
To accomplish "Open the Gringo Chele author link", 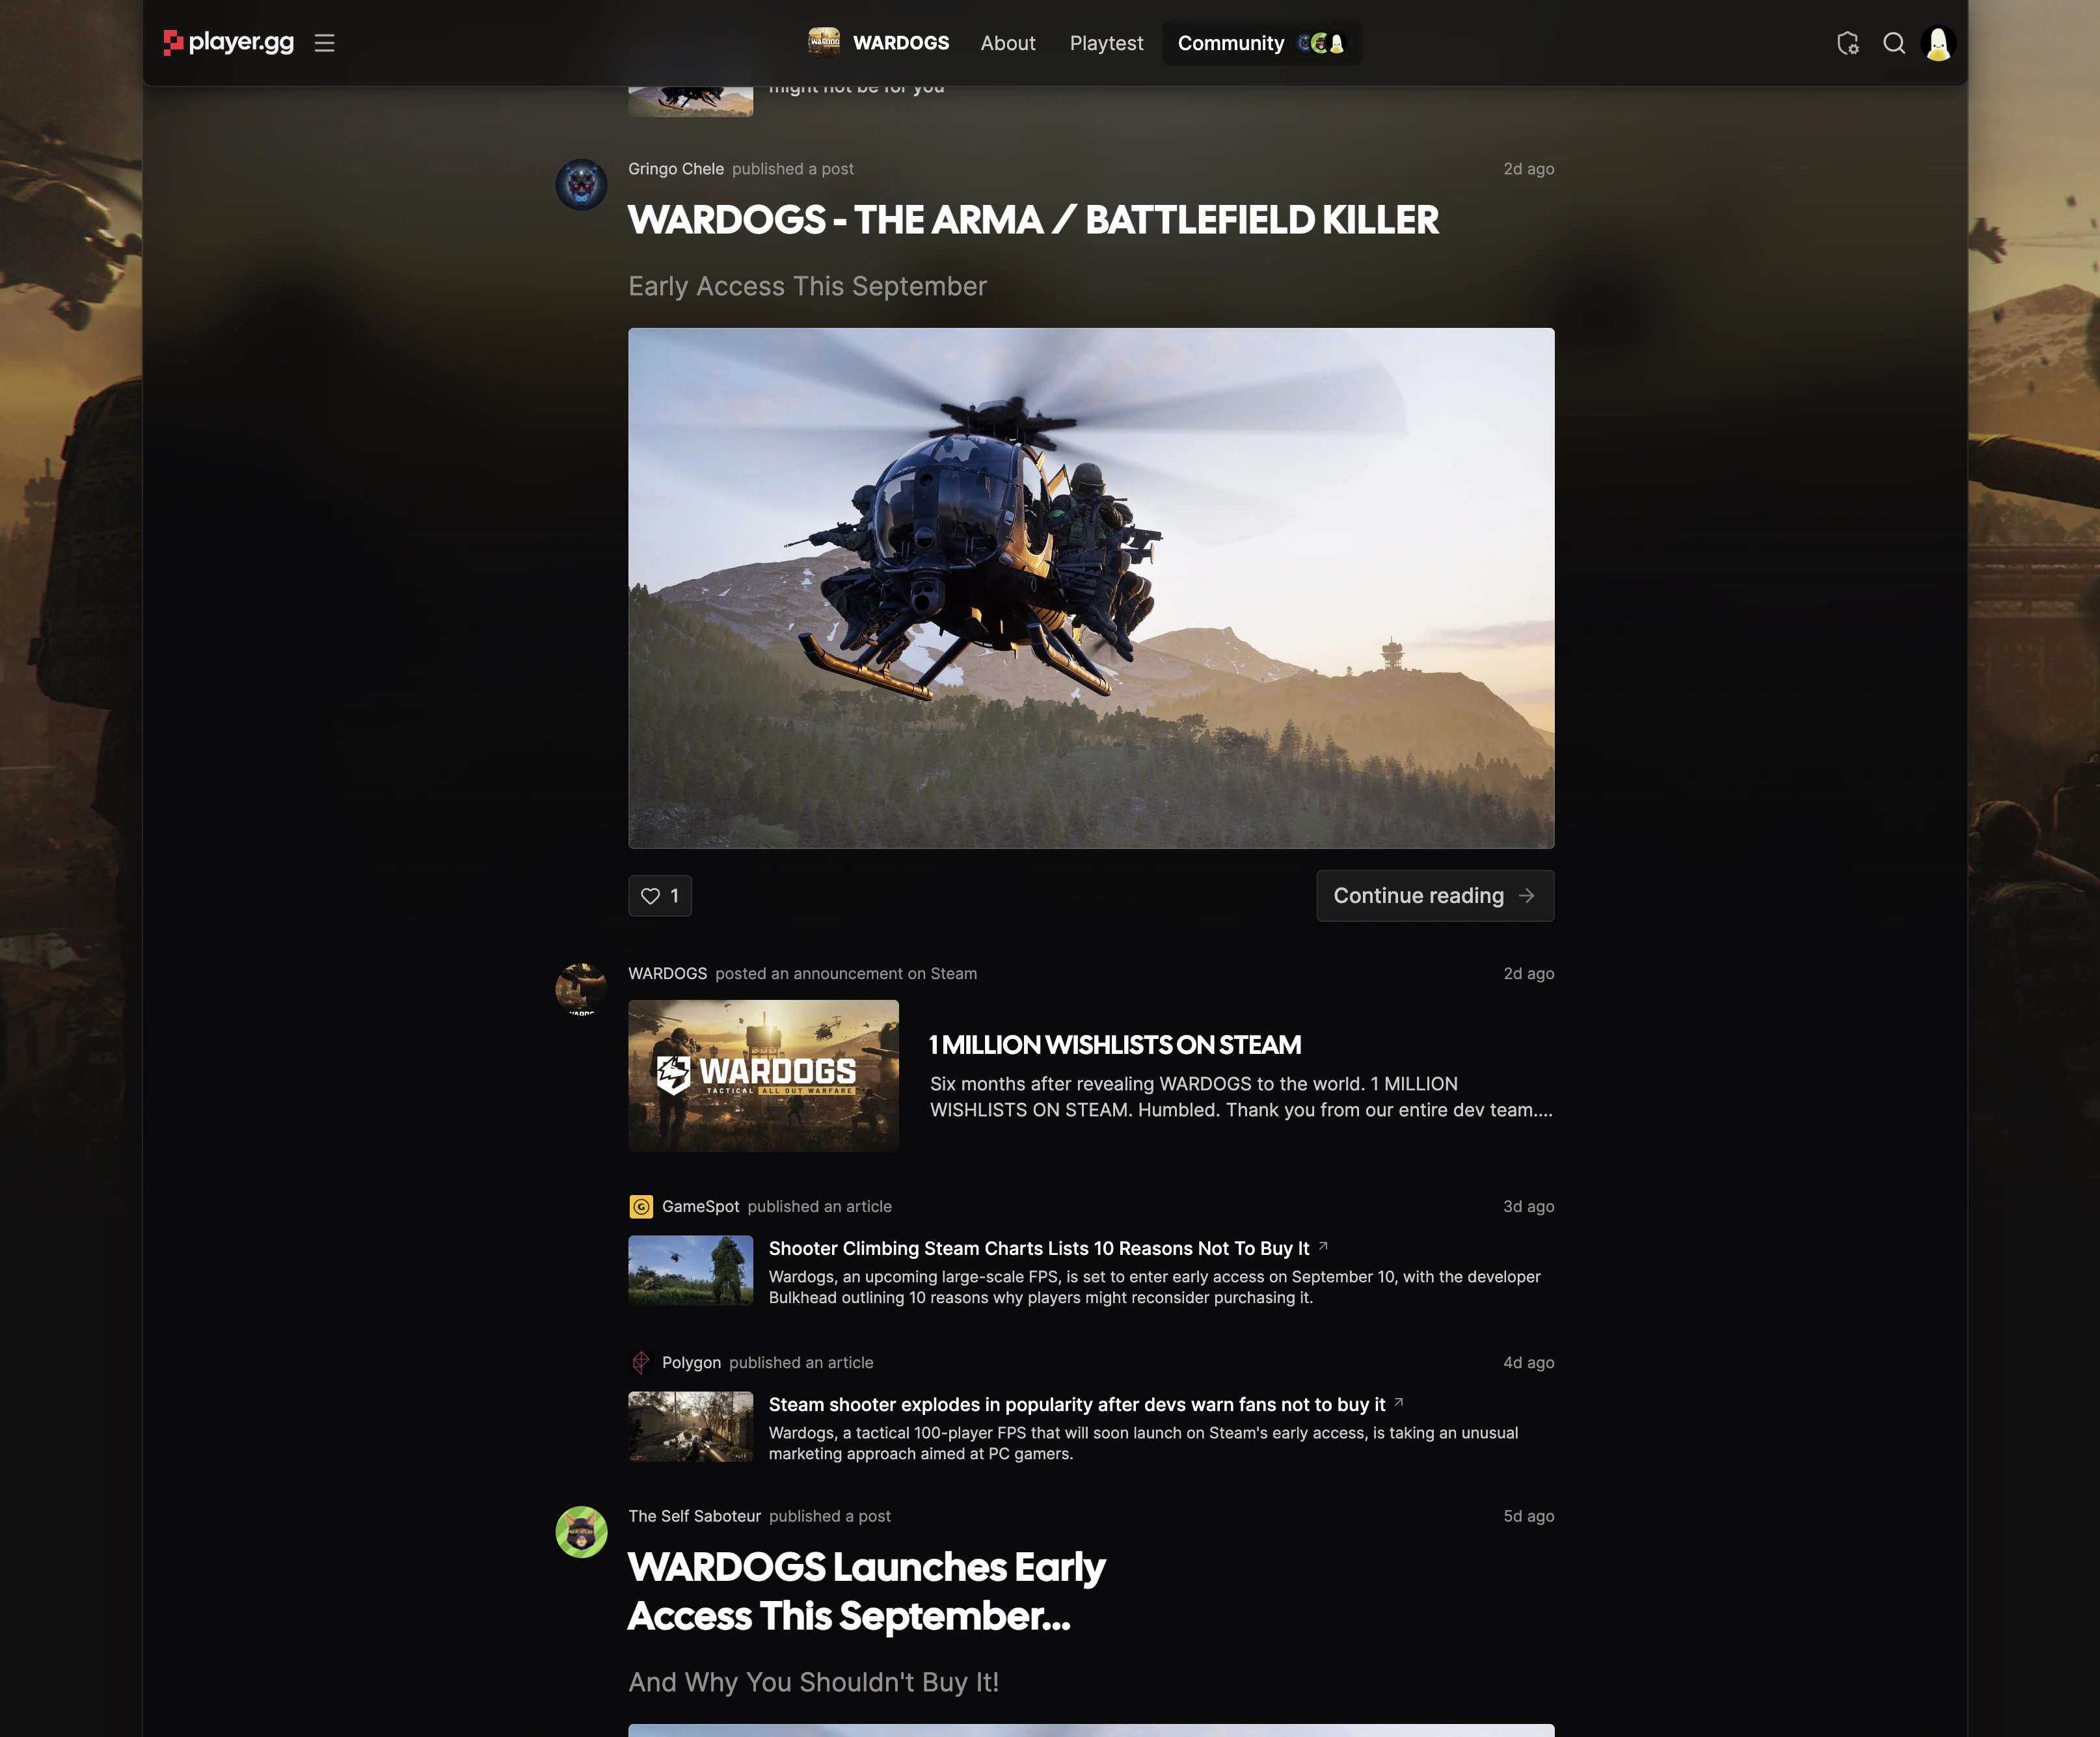I will 676,169.
